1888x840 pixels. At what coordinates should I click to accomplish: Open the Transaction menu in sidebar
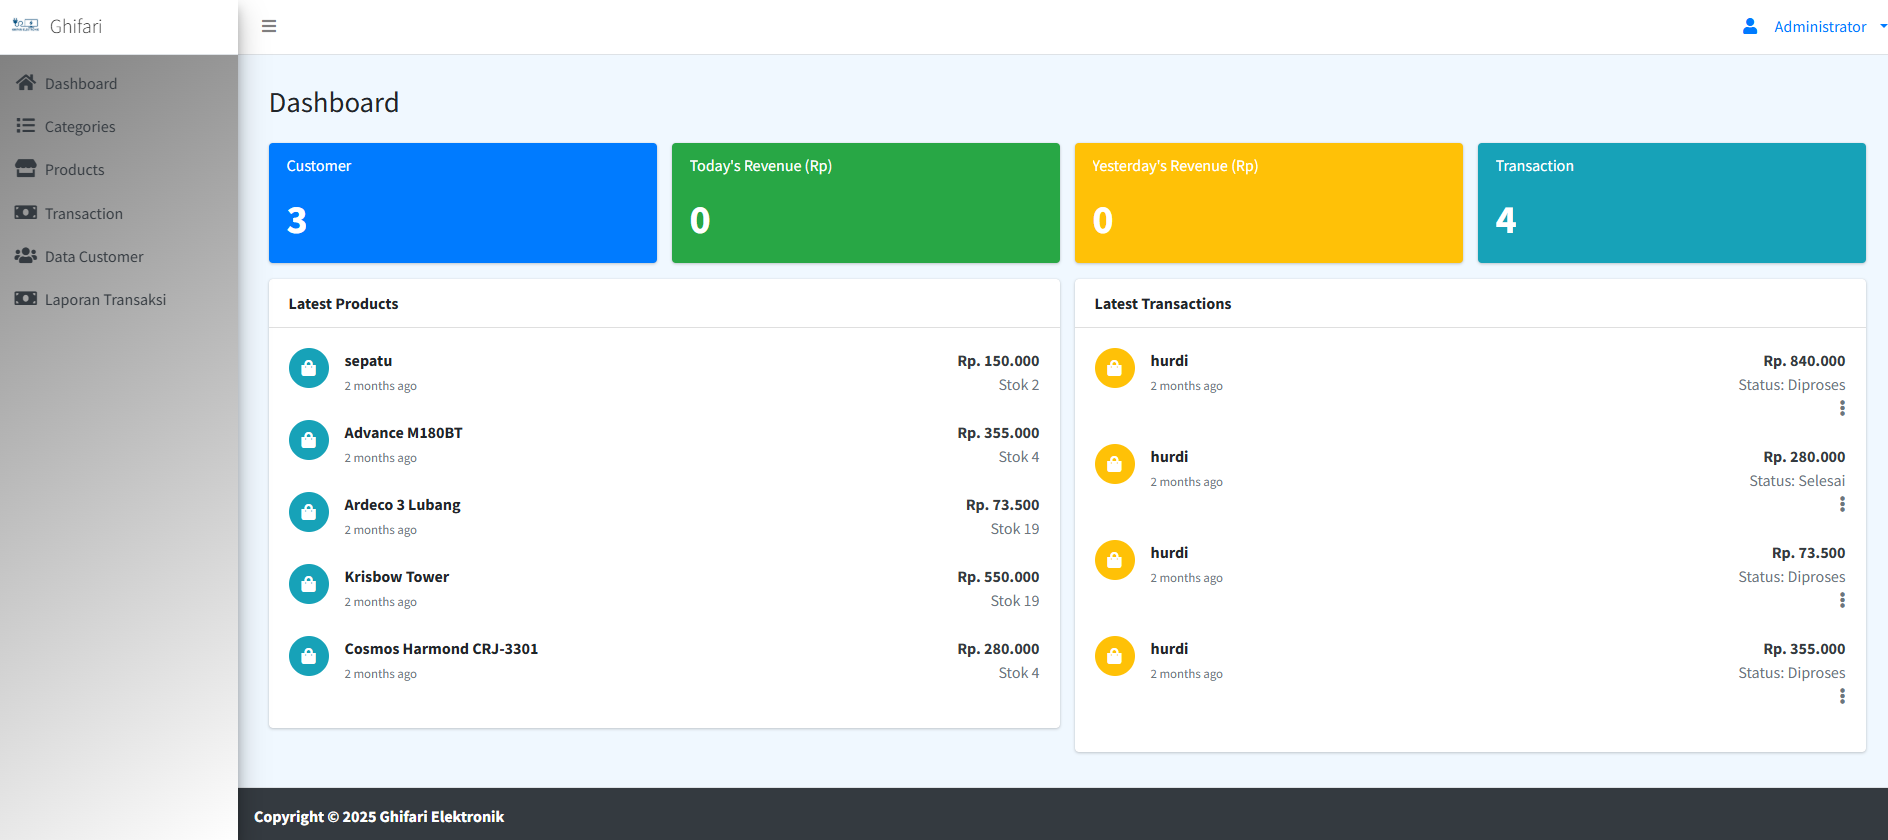pyautogui.click(x=84, y=214)
